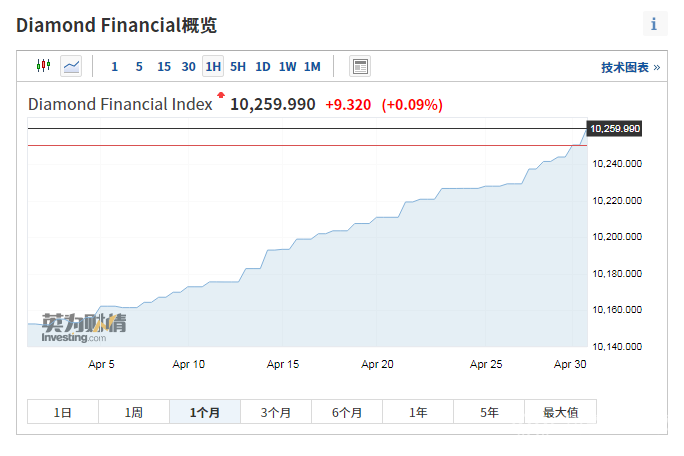Open the news table icon
Screen dimensions: 684x456
360,66
